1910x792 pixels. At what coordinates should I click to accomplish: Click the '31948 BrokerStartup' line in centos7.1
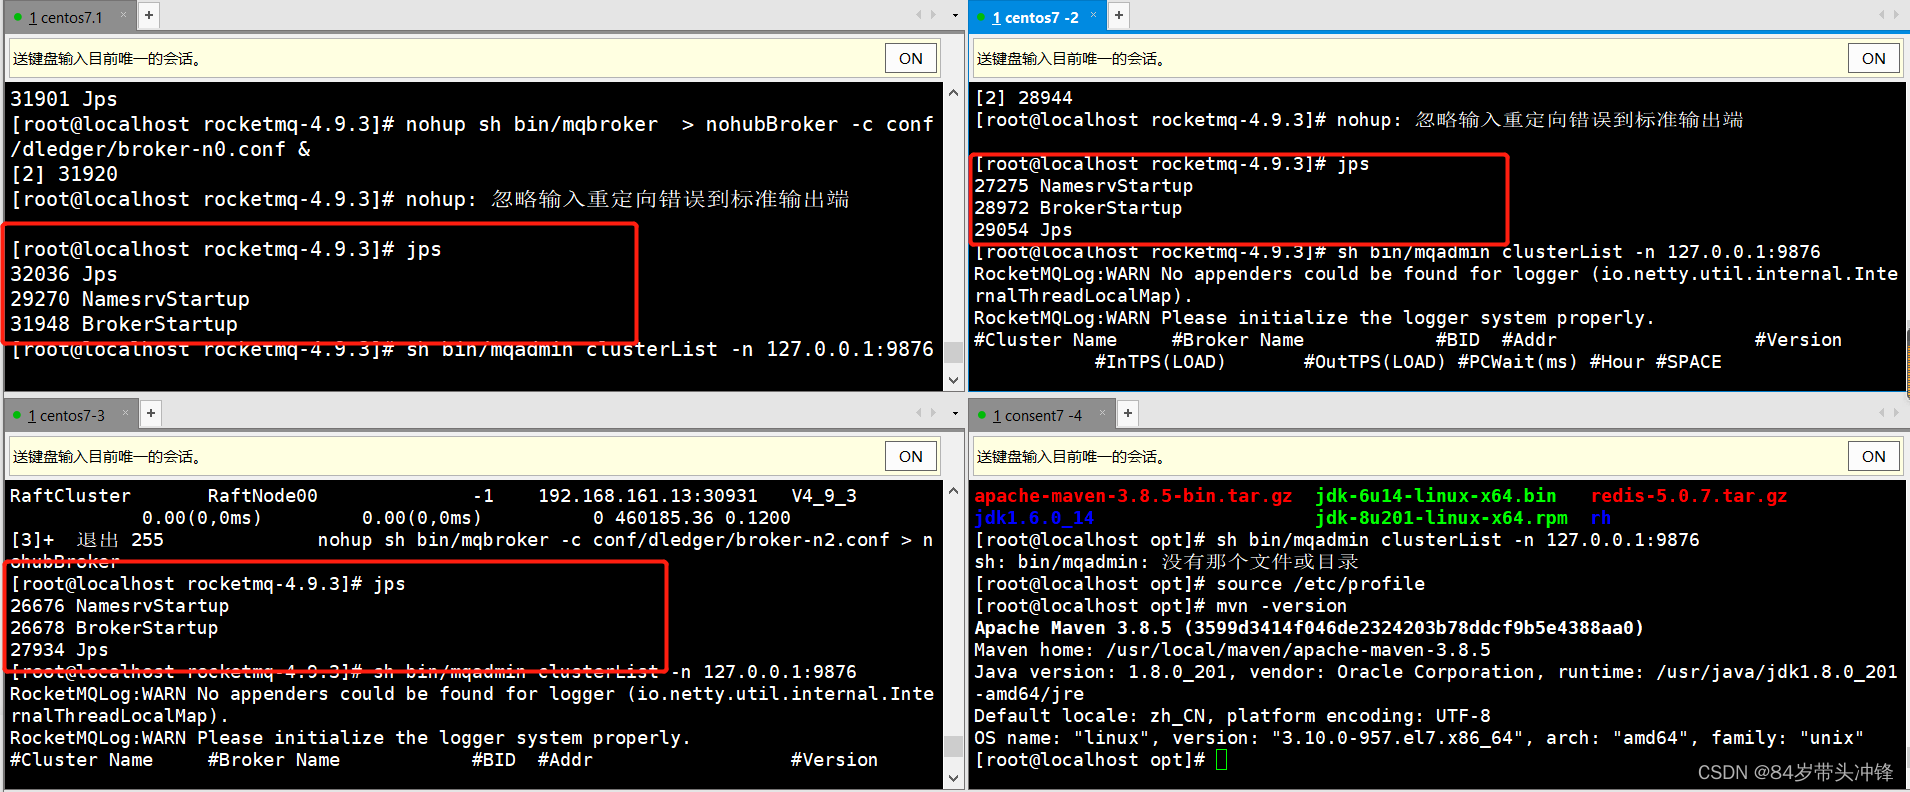124,324
